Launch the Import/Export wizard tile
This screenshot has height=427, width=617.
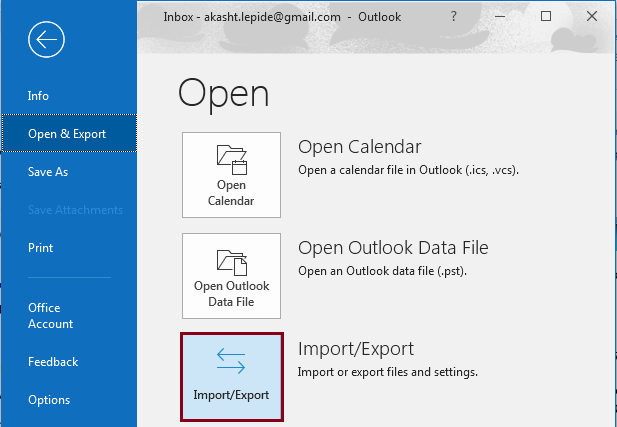(x=231, y=377)
